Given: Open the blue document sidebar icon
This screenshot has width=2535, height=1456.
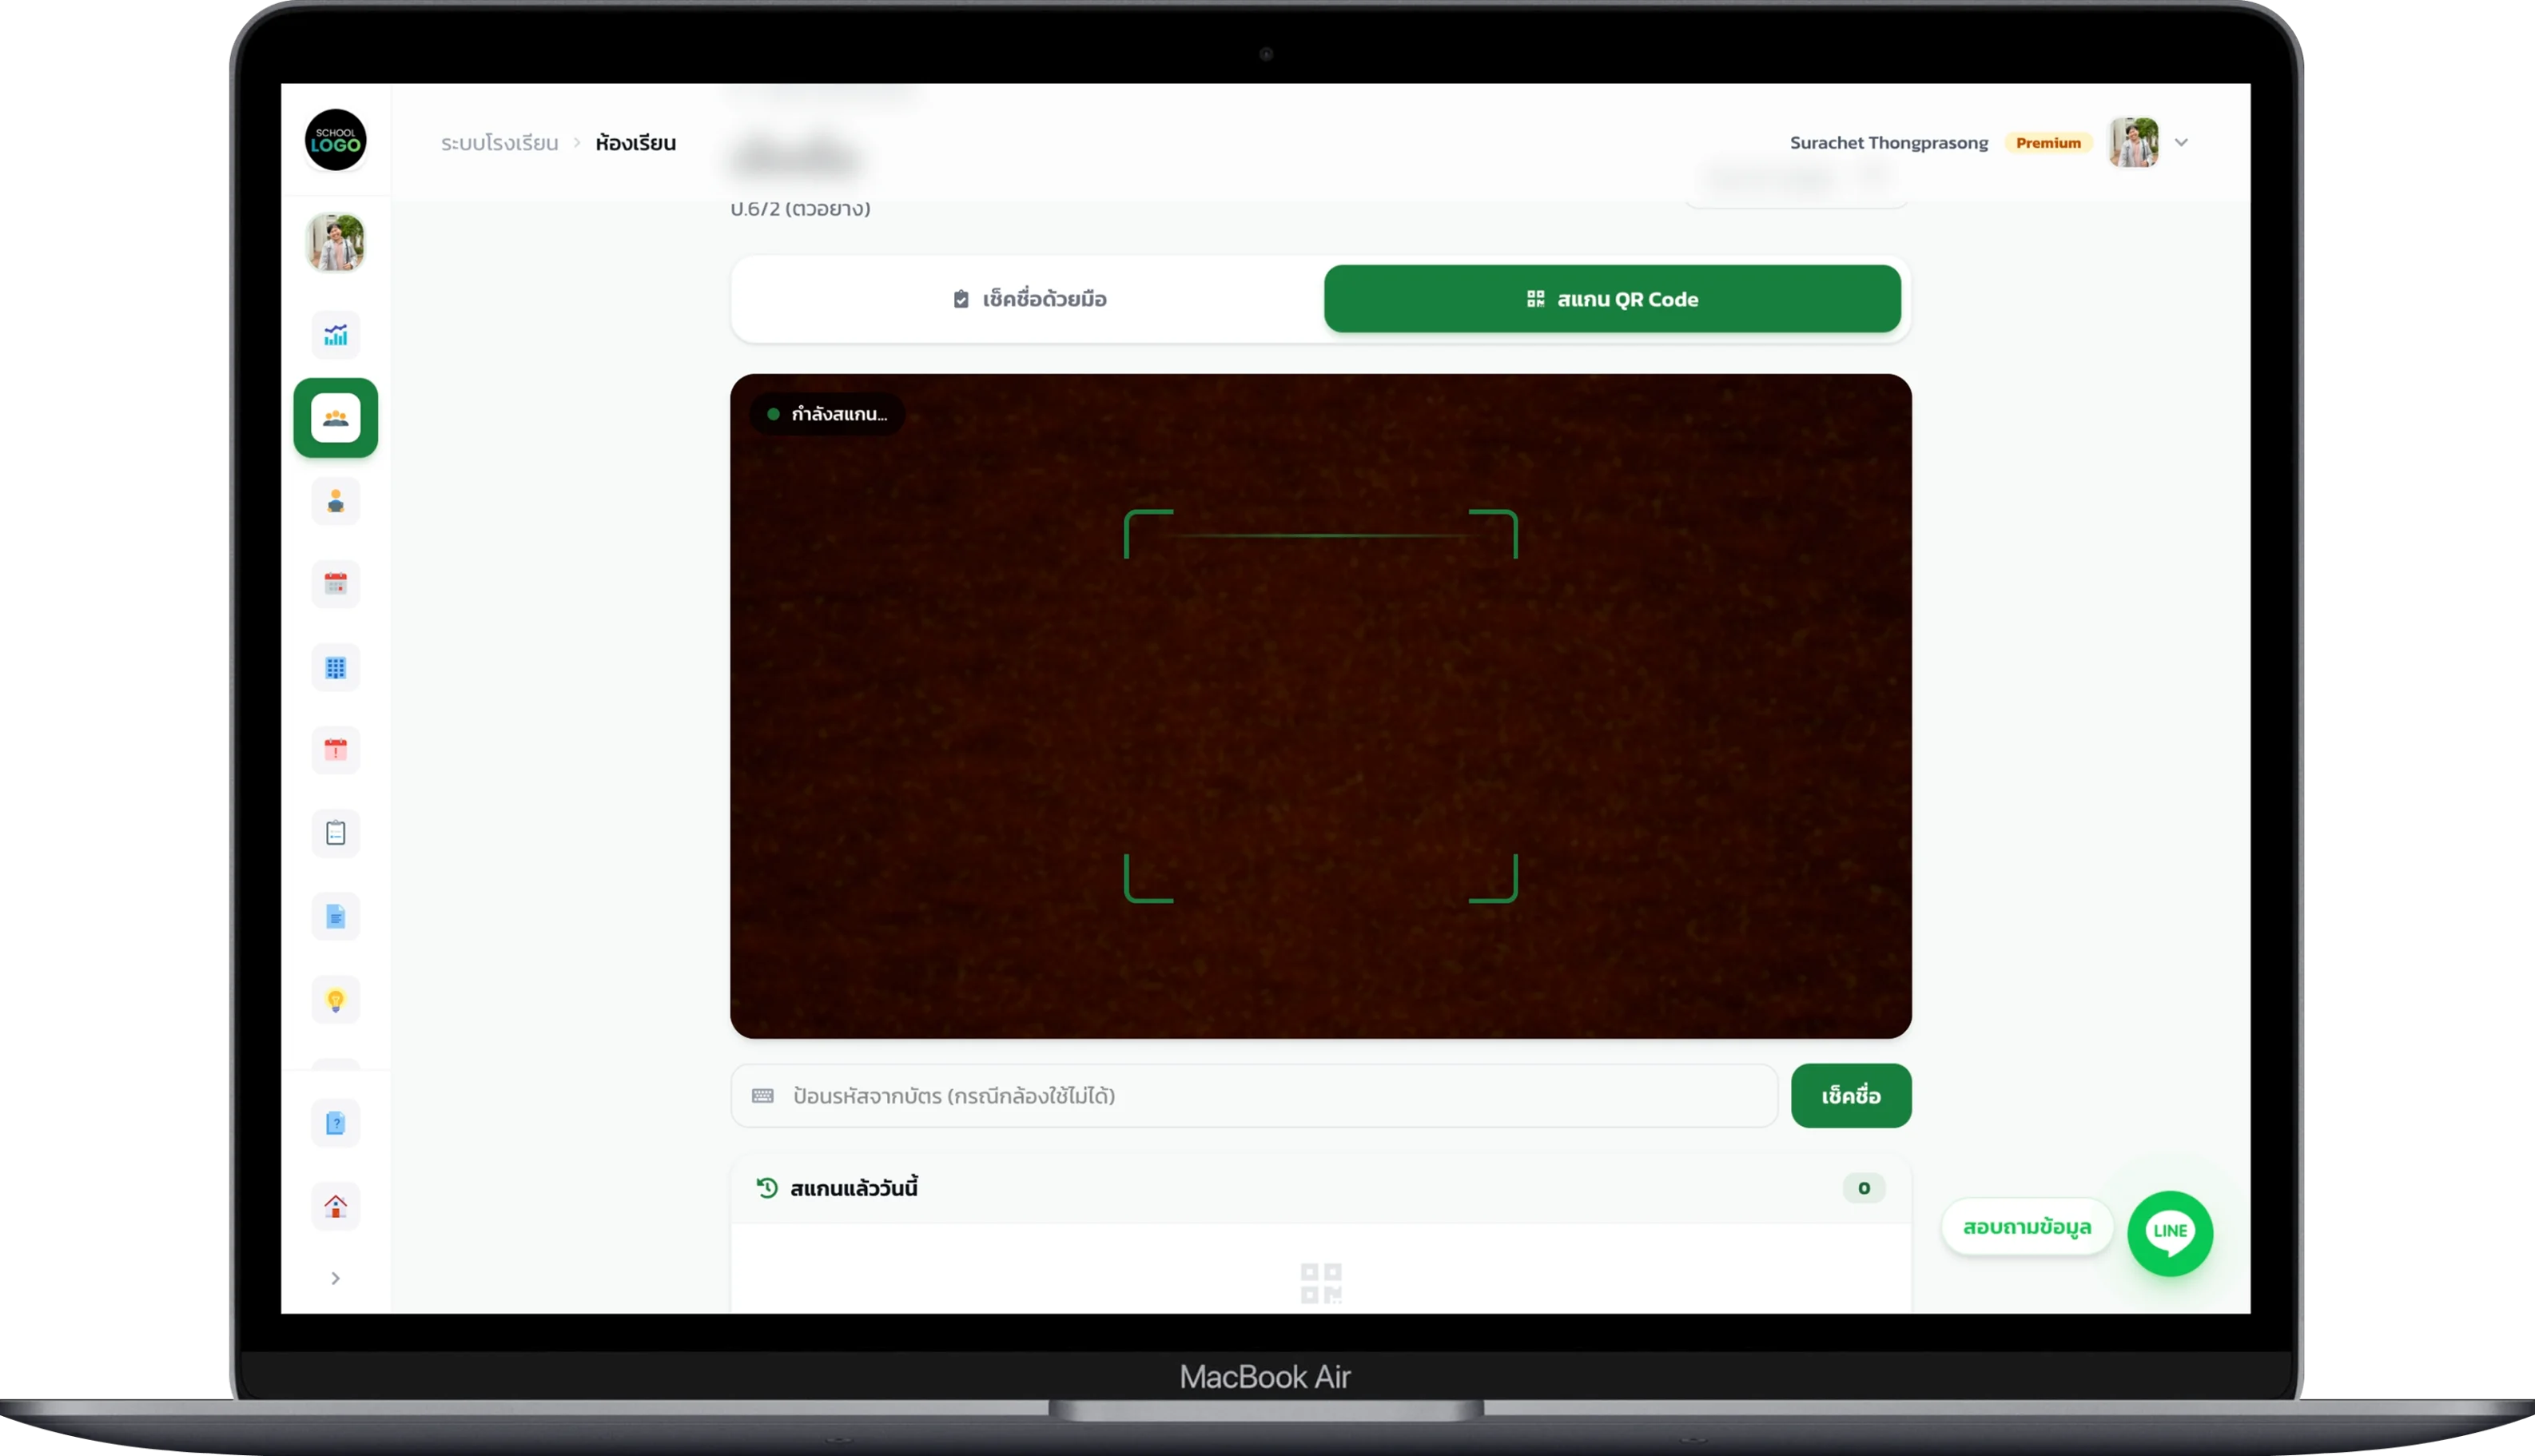Looking at the screenshot, I should point(335,916).
